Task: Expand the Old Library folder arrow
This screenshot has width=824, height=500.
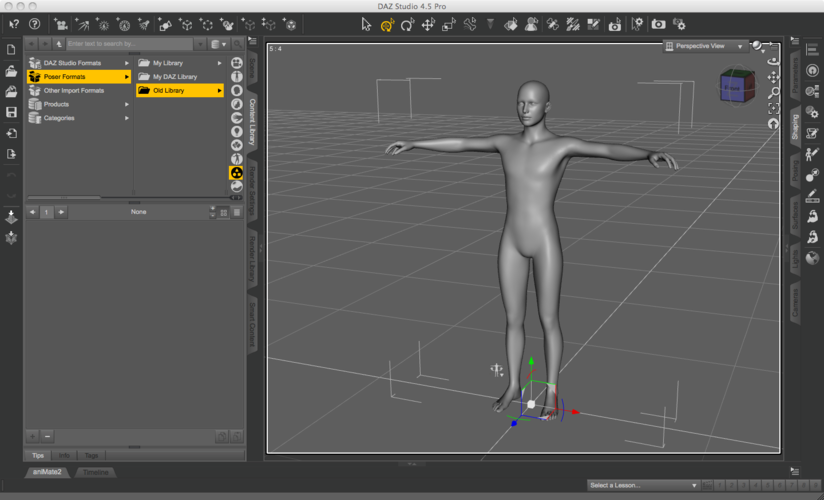Action: tap(219, 90)
